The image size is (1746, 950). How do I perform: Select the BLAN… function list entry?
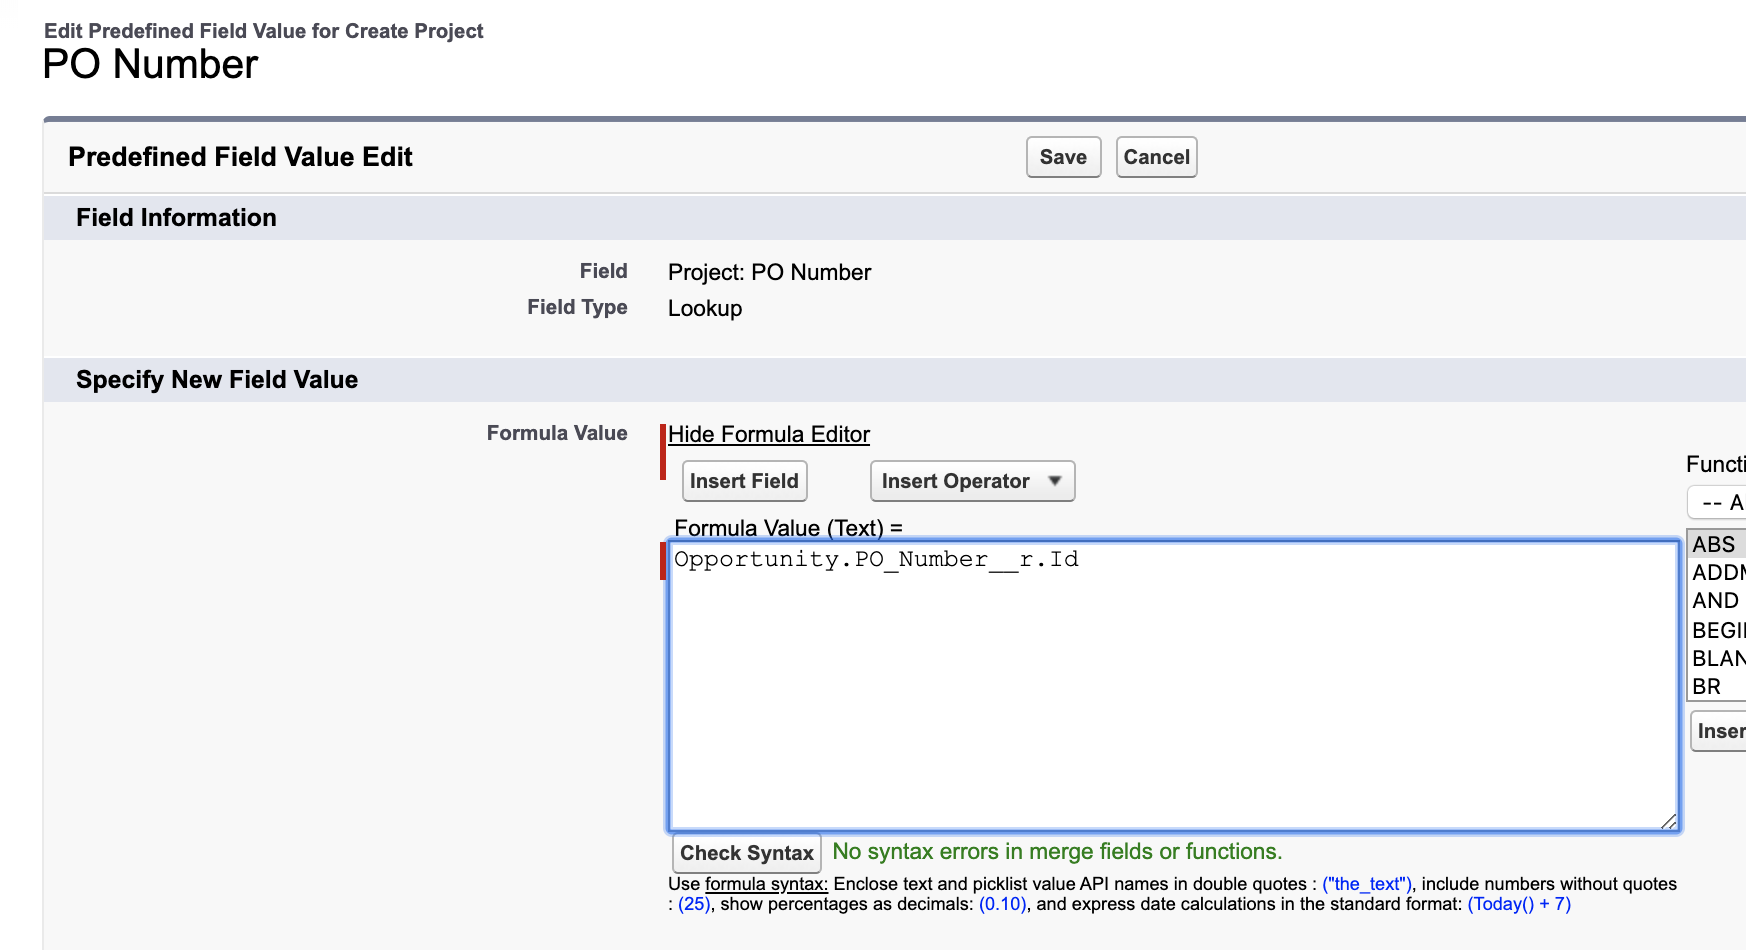point(1717,658)
